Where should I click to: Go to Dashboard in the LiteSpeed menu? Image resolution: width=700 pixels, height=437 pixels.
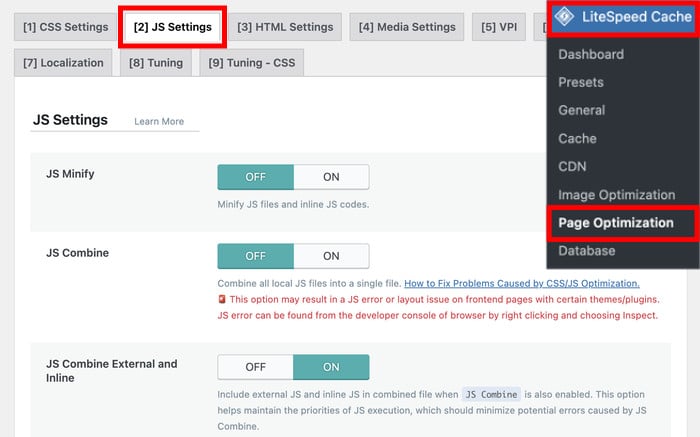coord(591,54)
